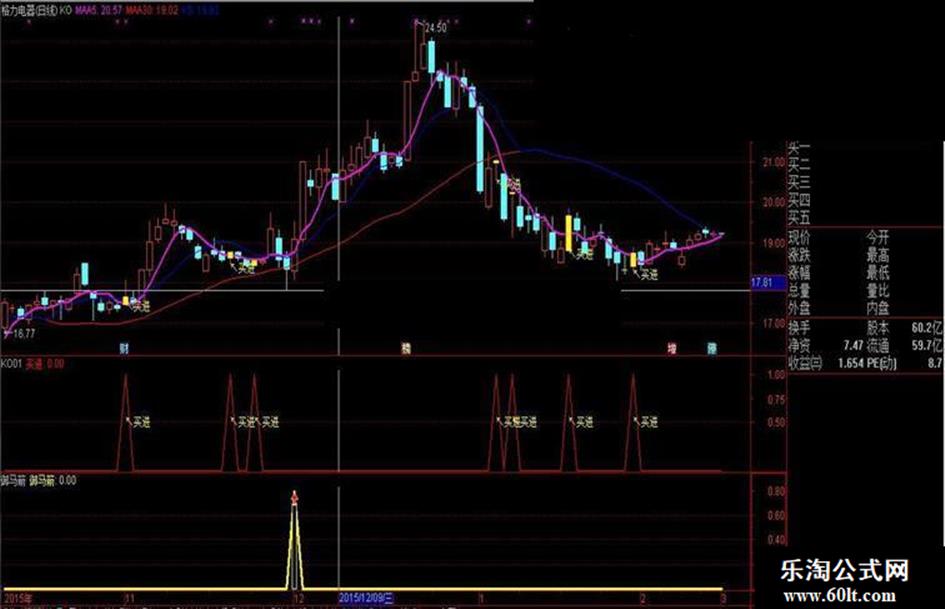Click the blue 财 event marker
This screenshot has width=945, height=609.
pyautogui.click(x=124, y=348)
